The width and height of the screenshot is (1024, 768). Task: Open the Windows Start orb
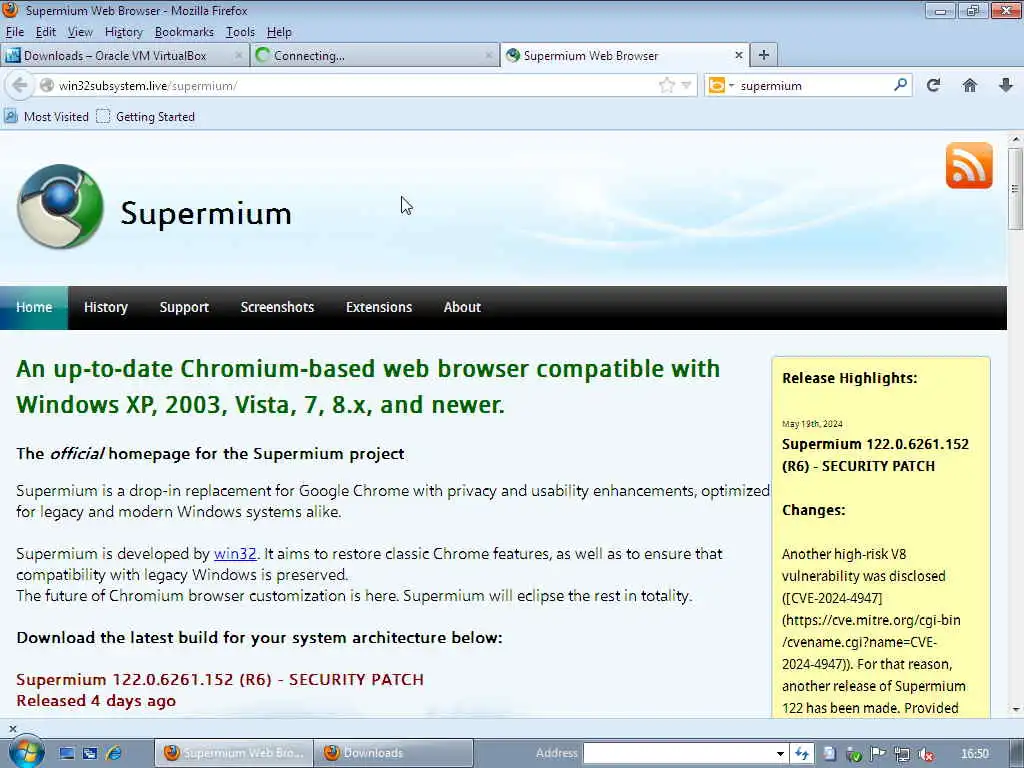26,752
